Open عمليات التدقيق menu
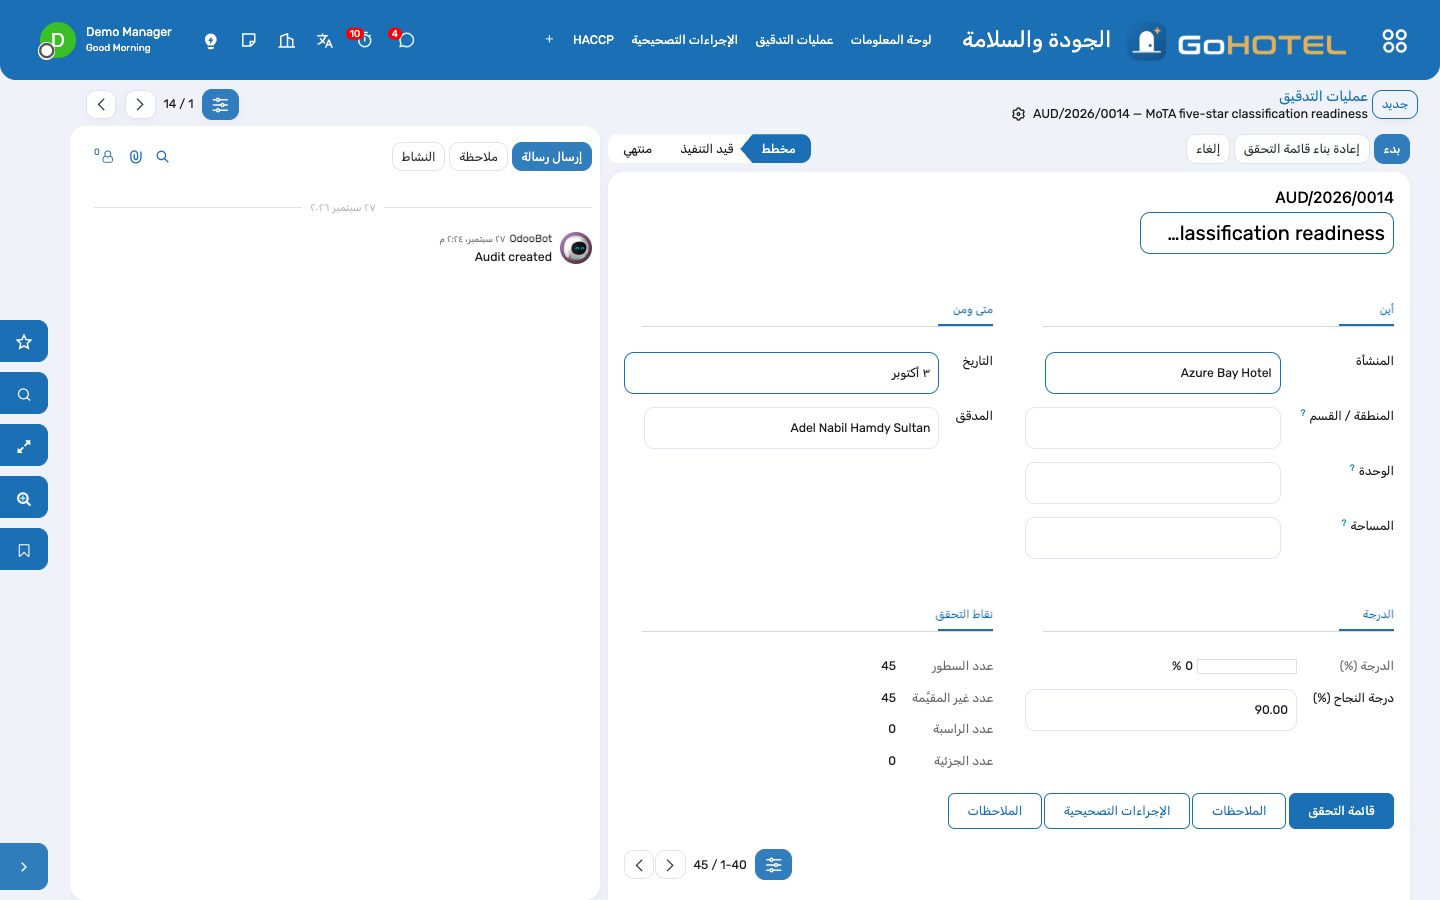Image resolution: width=1440 pixels, height=900 pixels. (794, 40)
